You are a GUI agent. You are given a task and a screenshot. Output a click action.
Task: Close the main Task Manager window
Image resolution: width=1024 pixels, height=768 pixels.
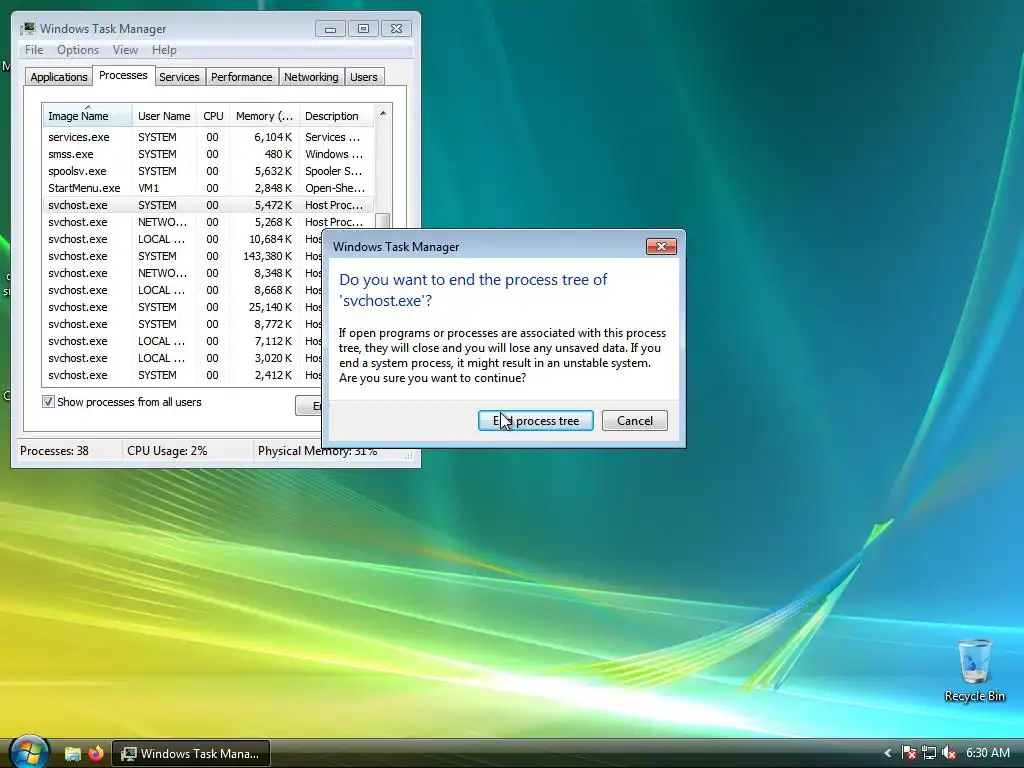396,29
